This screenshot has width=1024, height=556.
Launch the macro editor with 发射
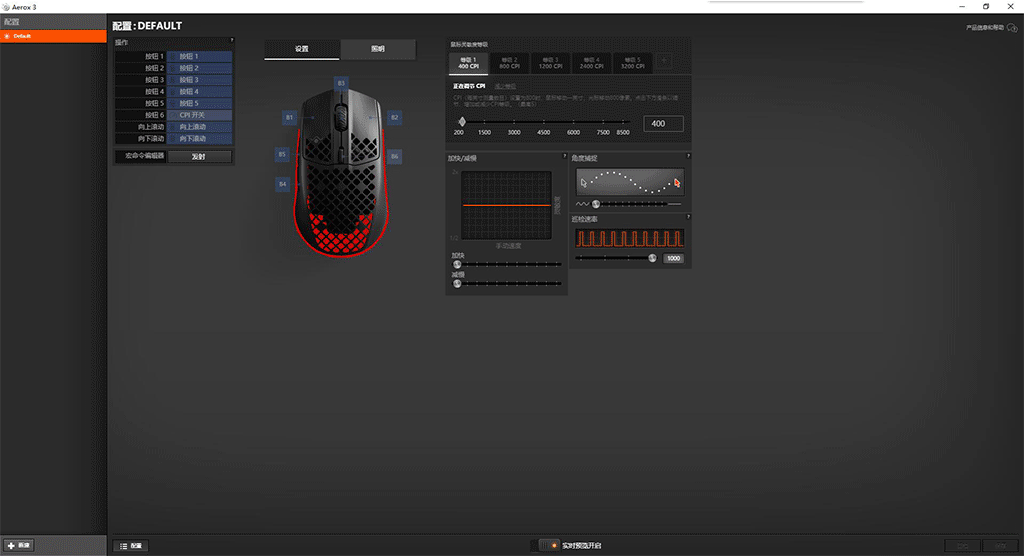199,156
